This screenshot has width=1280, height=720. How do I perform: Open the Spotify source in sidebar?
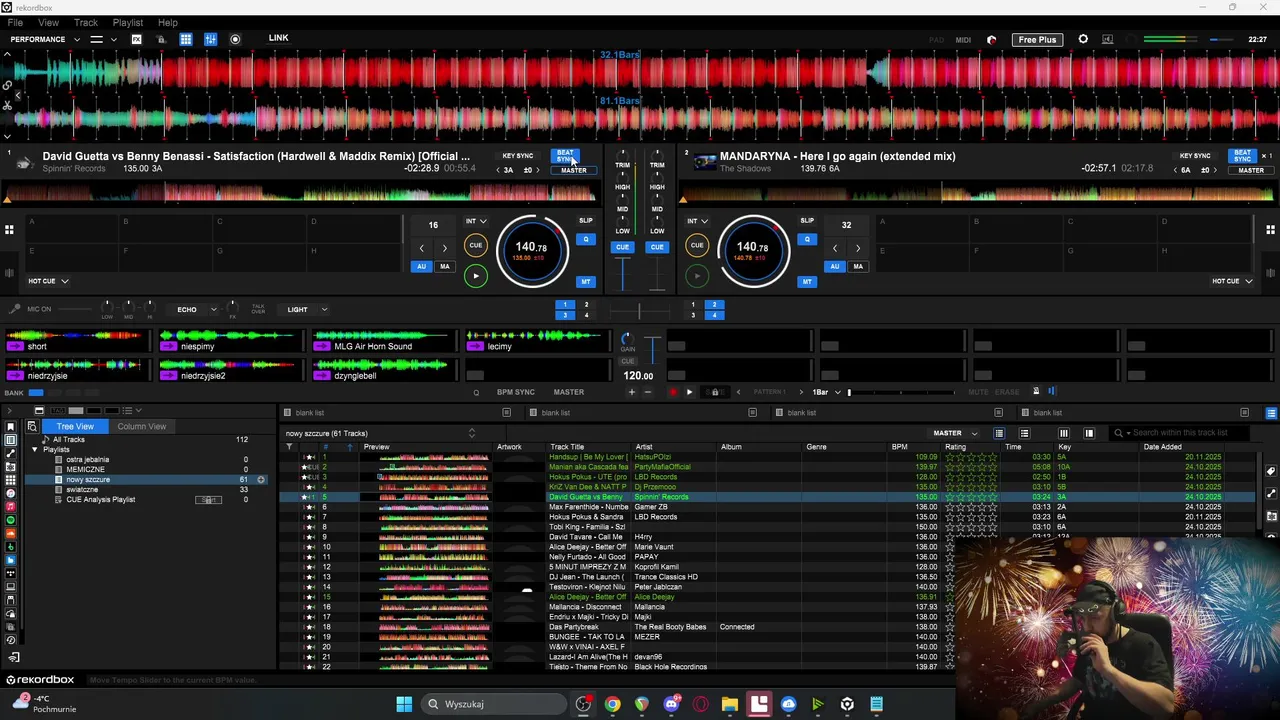11,520
